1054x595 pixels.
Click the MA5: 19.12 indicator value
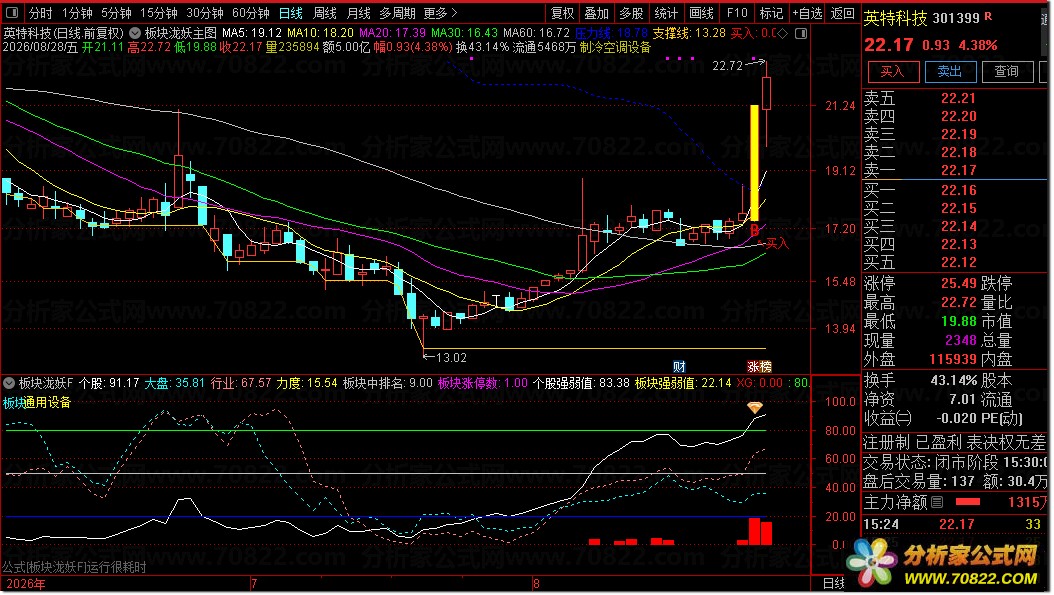pyautogui.click(x=251, y=32)
